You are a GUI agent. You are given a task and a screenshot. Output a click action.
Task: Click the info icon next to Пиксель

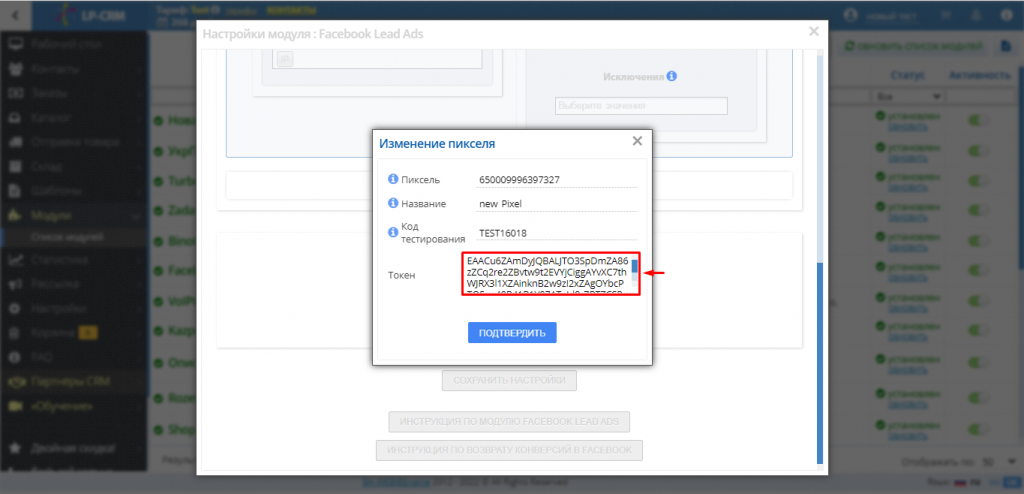tap(393, 179)
